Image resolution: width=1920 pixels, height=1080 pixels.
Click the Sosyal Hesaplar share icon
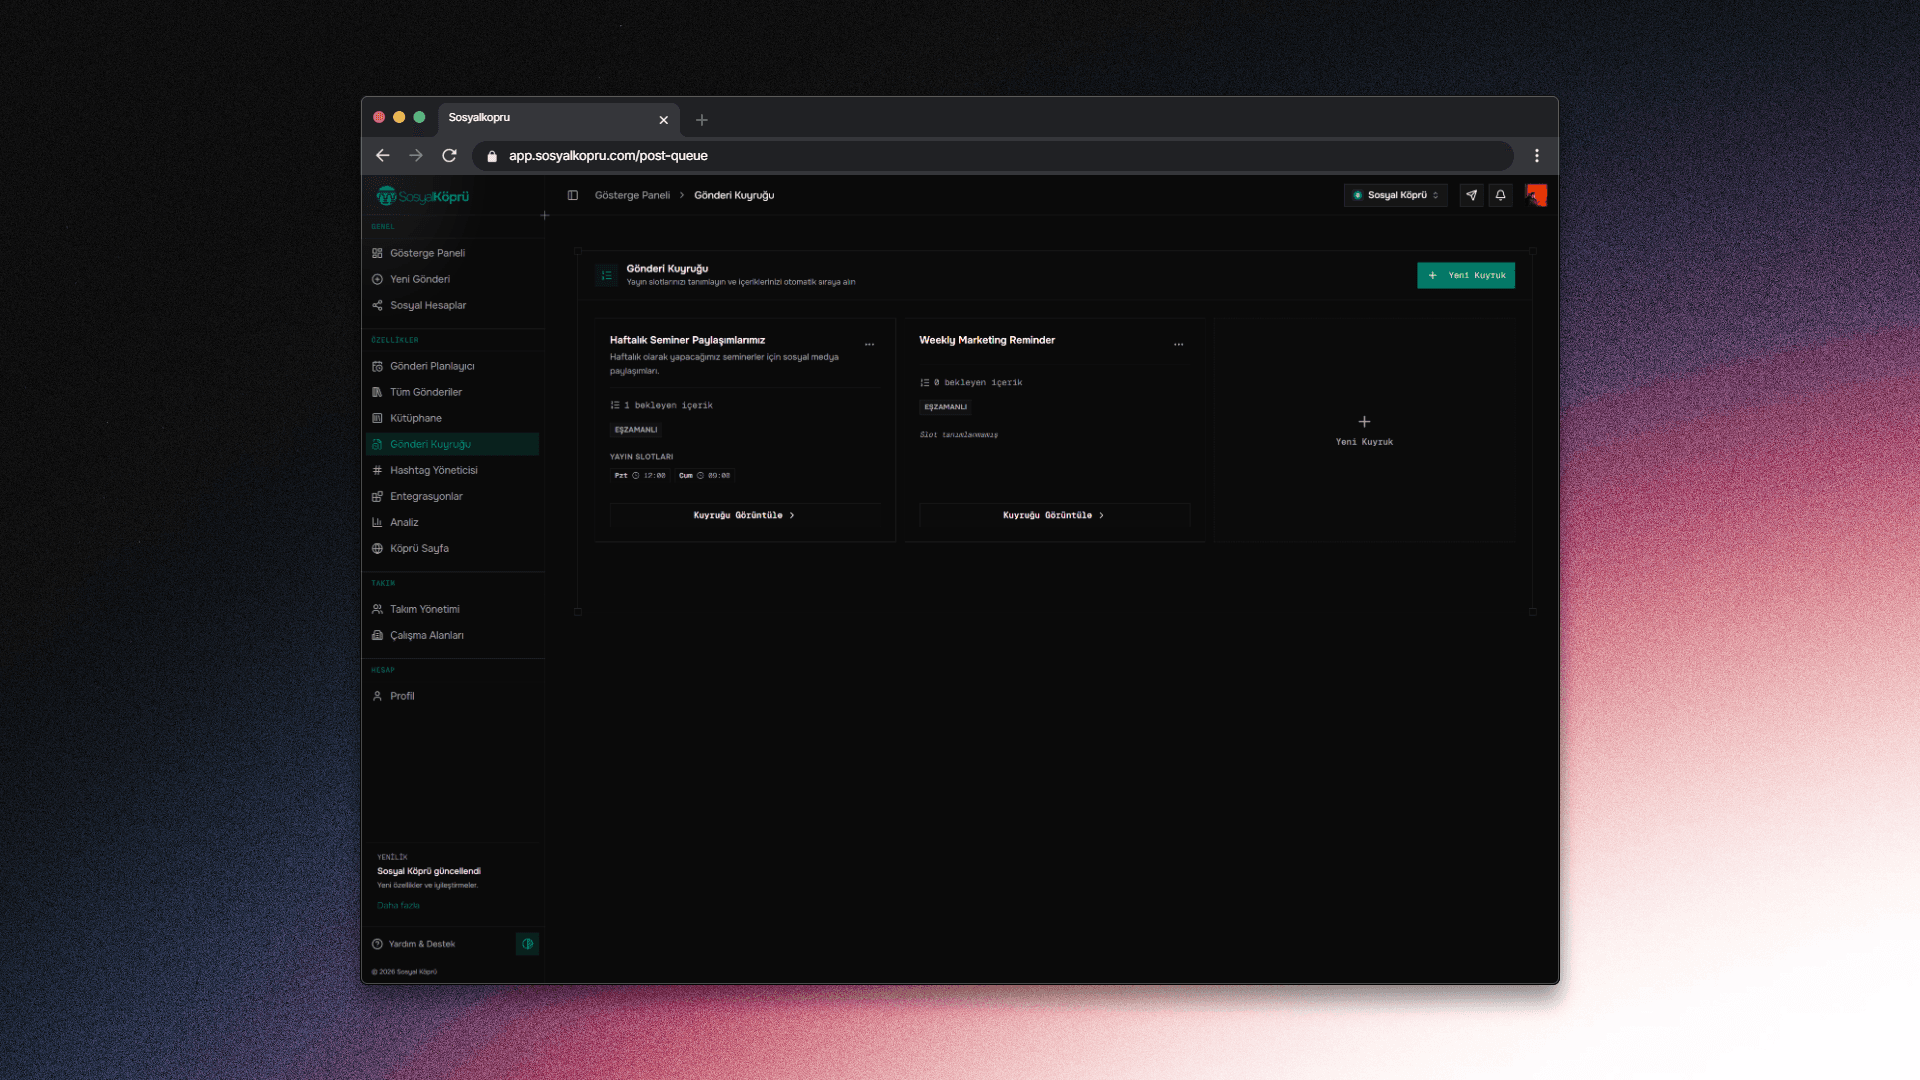(377, 305)
